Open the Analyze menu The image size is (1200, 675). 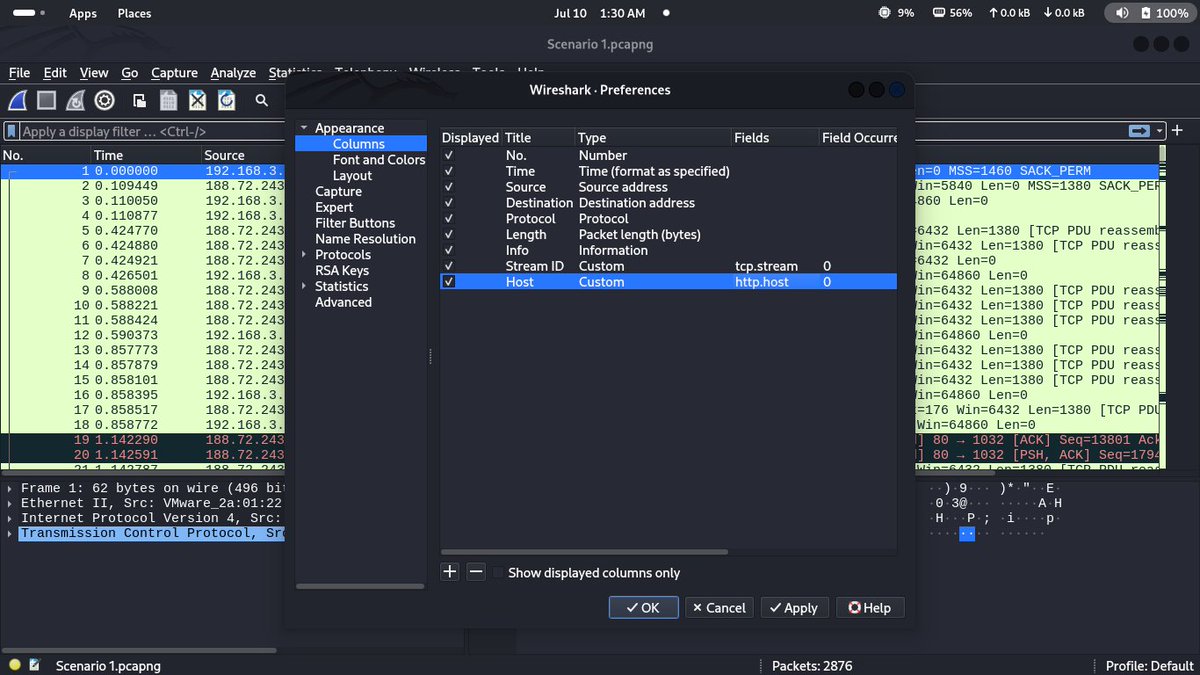[233, 73]
